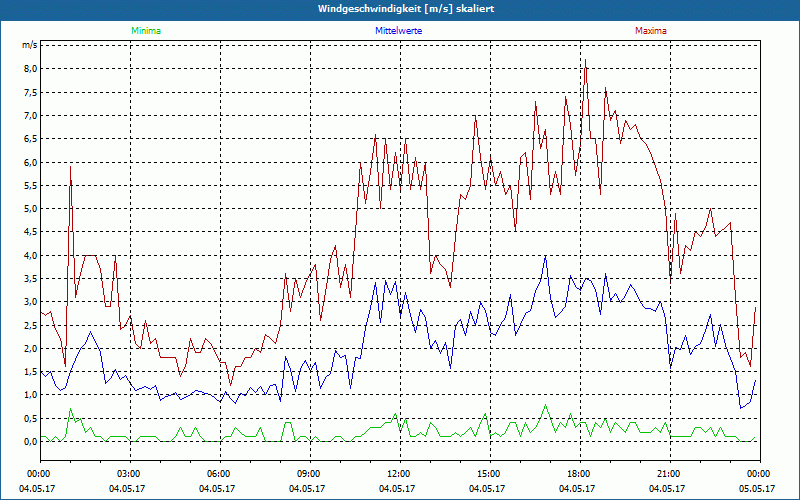Screen dimensions: 800x500
Task: Click the 05.05.17 date label
Action: click(757, 489)
